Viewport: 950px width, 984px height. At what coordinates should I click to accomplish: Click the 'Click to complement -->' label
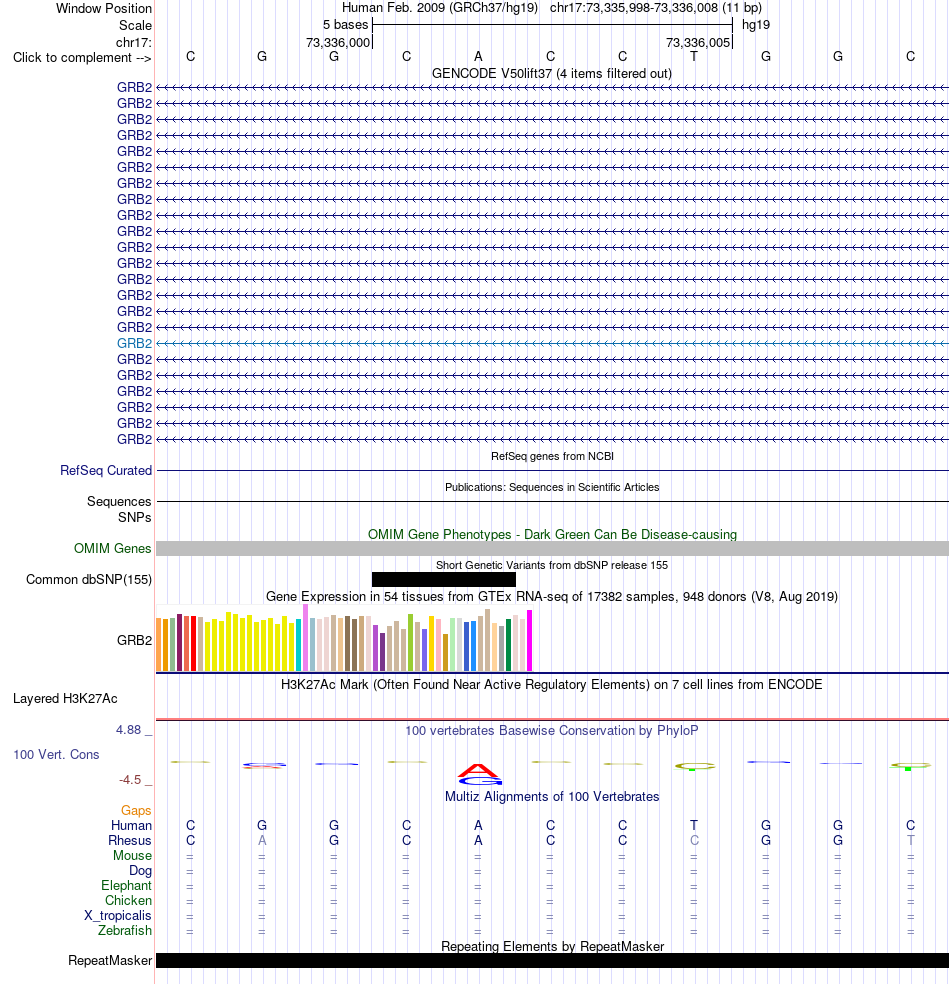(x=82, y=58)
